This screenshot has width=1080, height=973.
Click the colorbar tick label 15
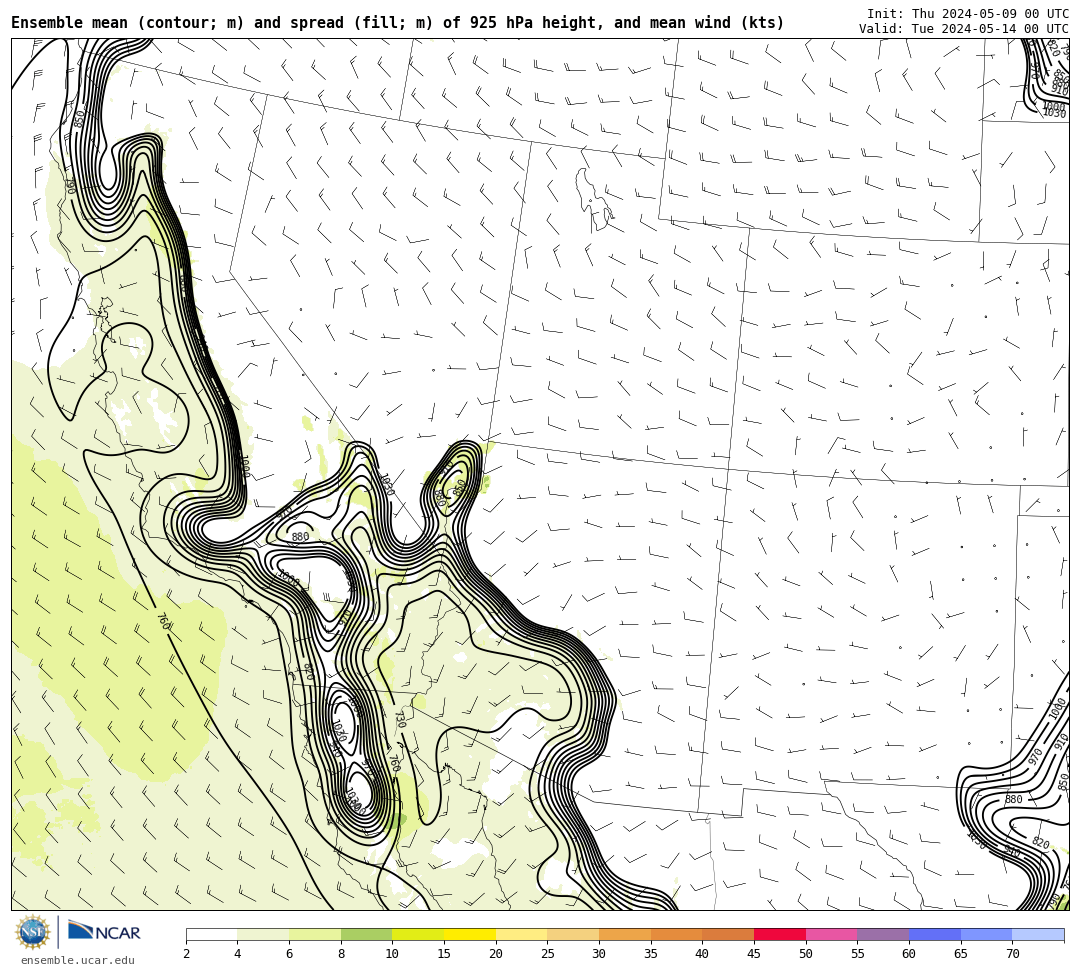click(x=444, y=954)
